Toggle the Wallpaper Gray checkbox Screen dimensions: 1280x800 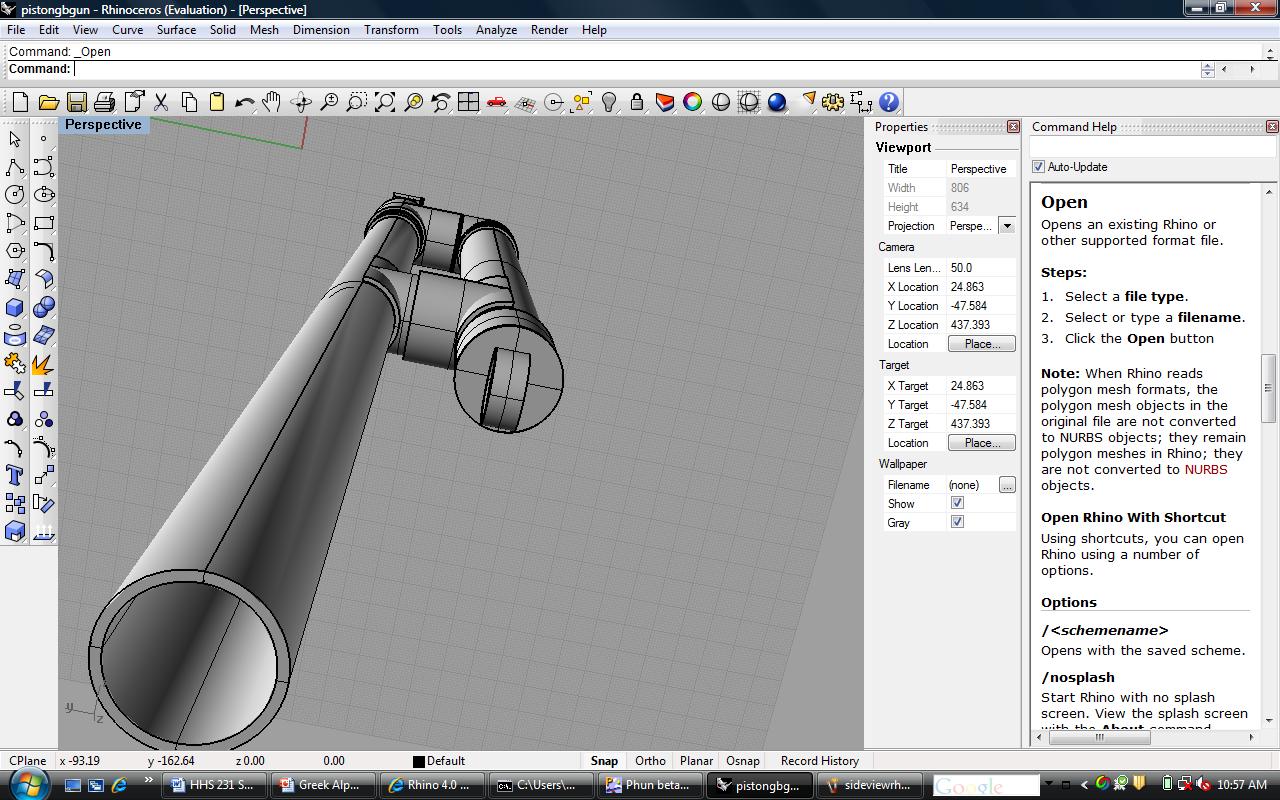coord(957,522)
